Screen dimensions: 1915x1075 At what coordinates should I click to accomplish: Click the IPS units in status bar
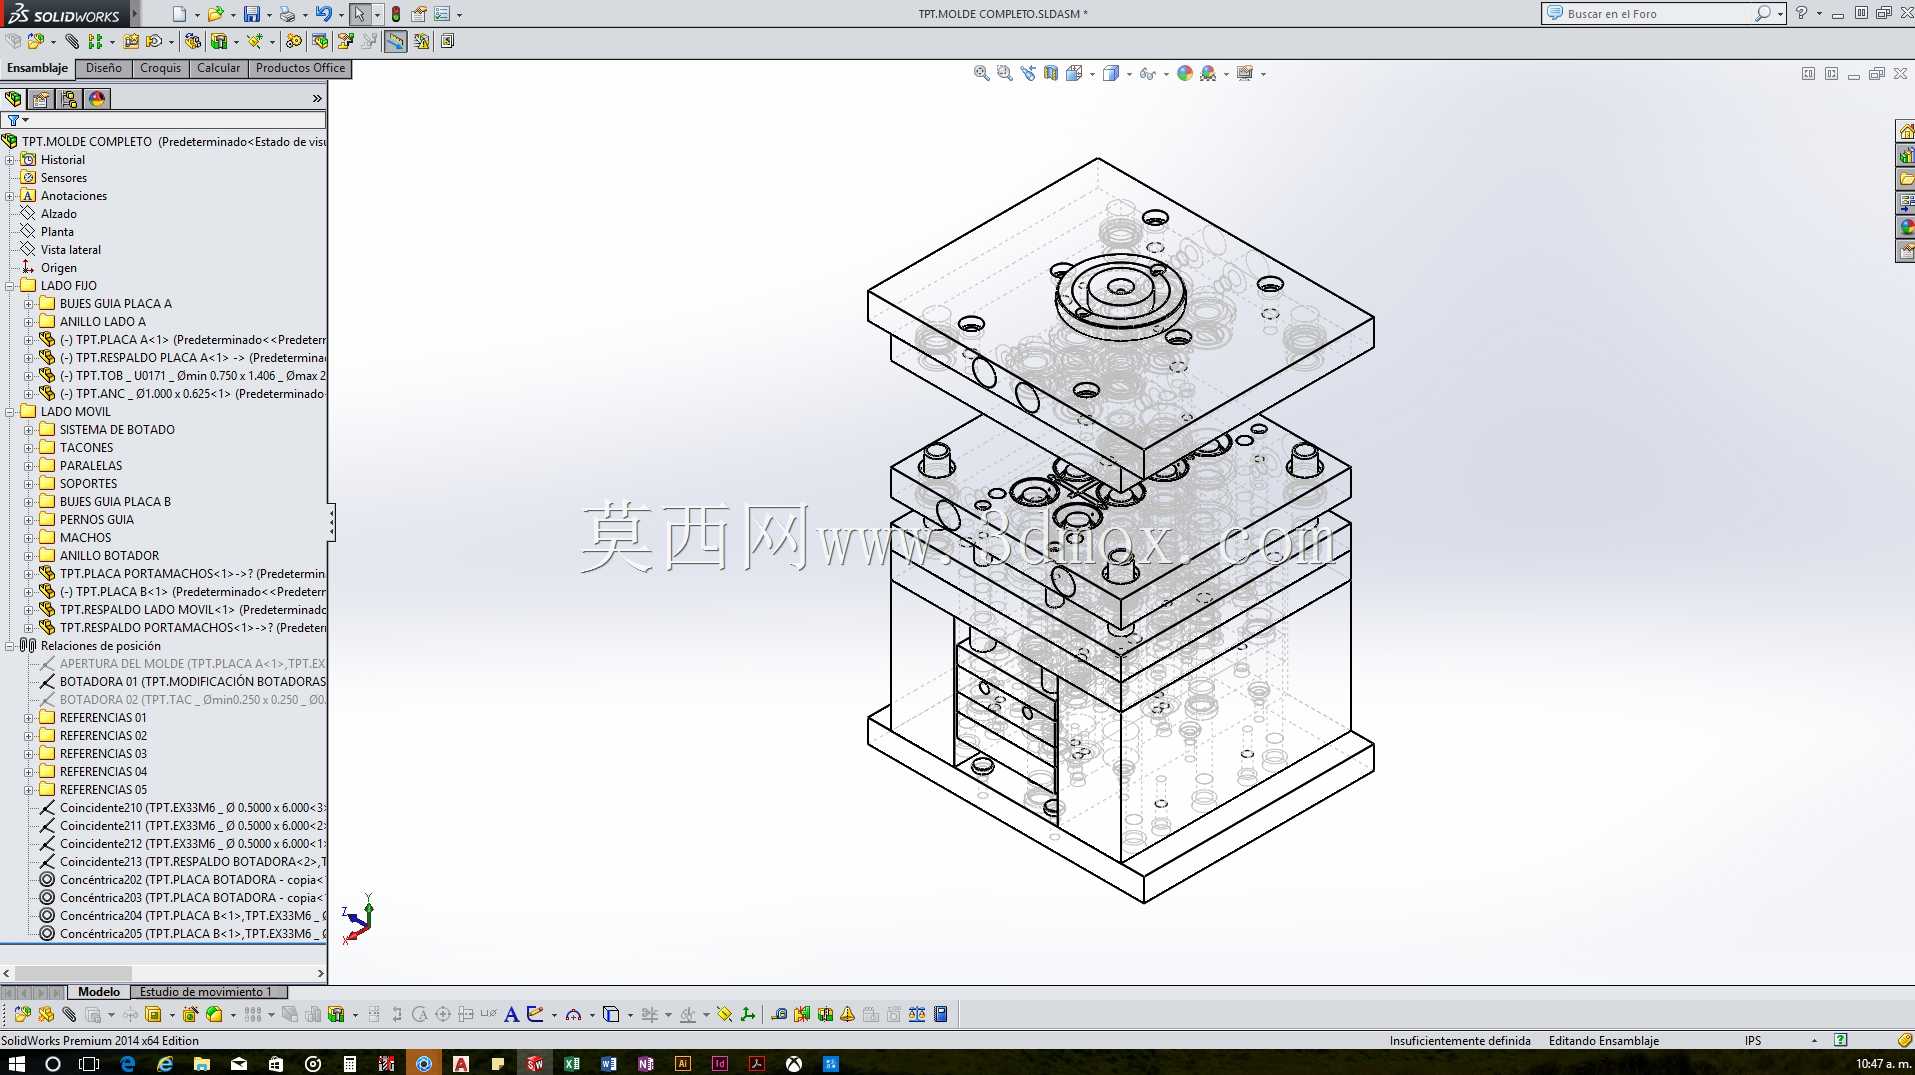(1752, 1041)
